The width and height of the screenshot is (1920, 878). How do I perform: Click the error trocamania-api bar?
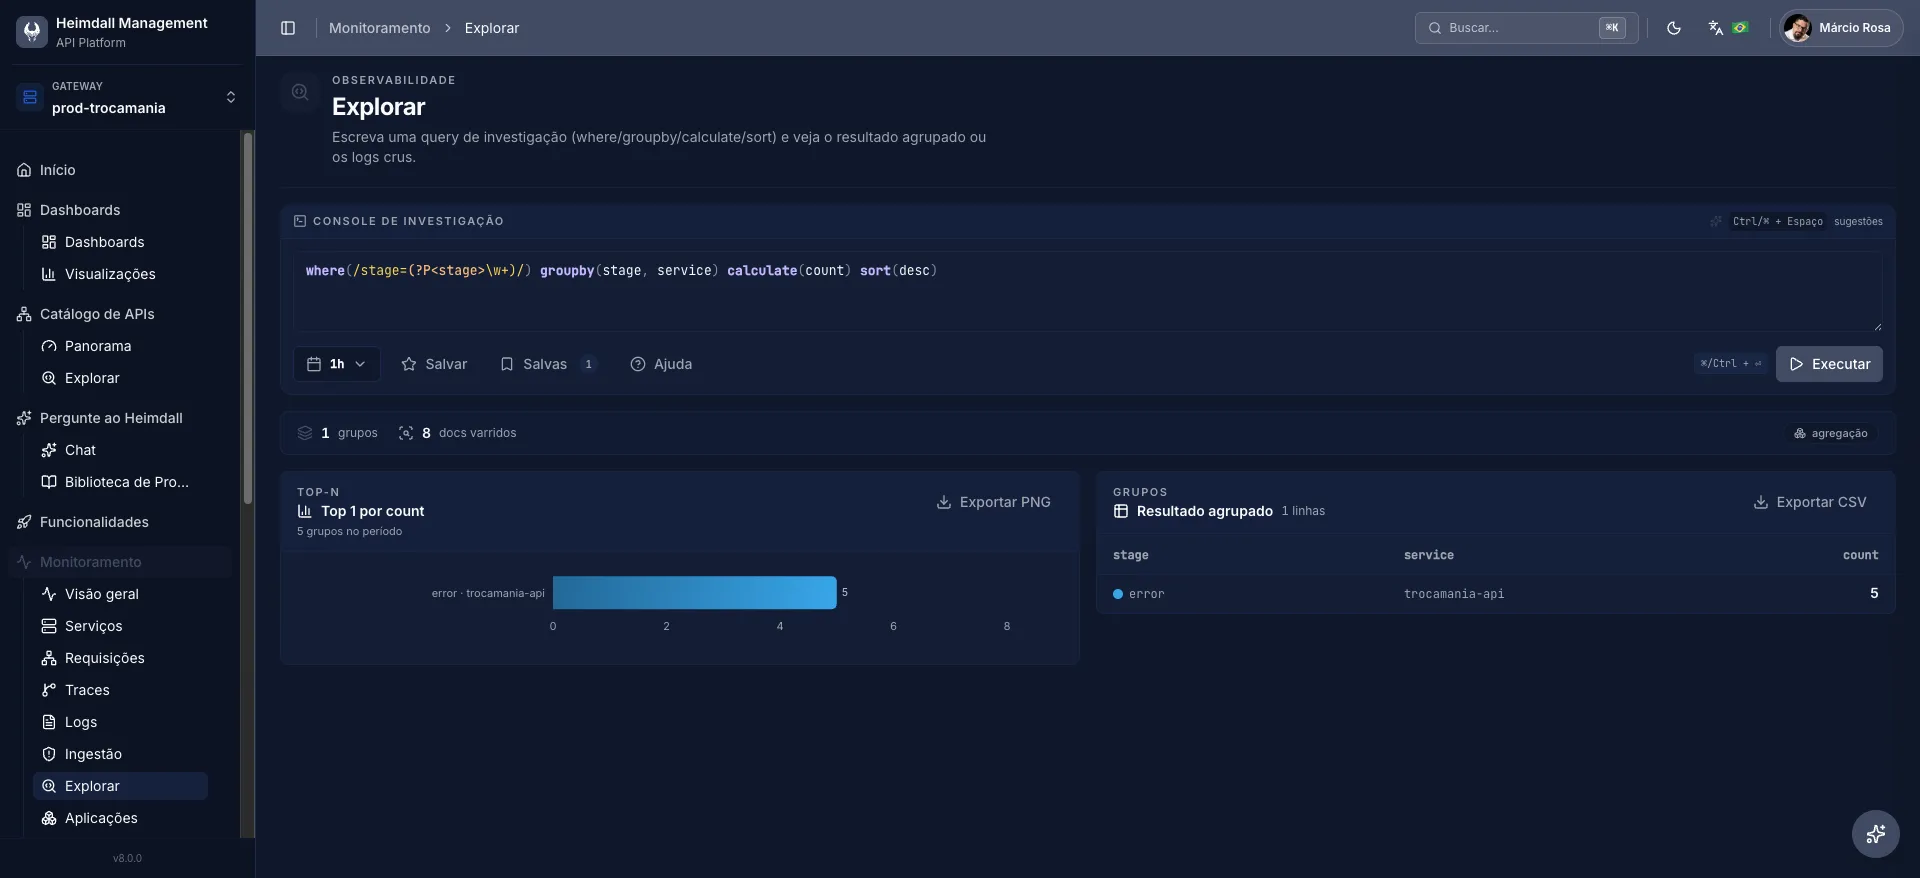pyautogui.click(x=694, y=593)
